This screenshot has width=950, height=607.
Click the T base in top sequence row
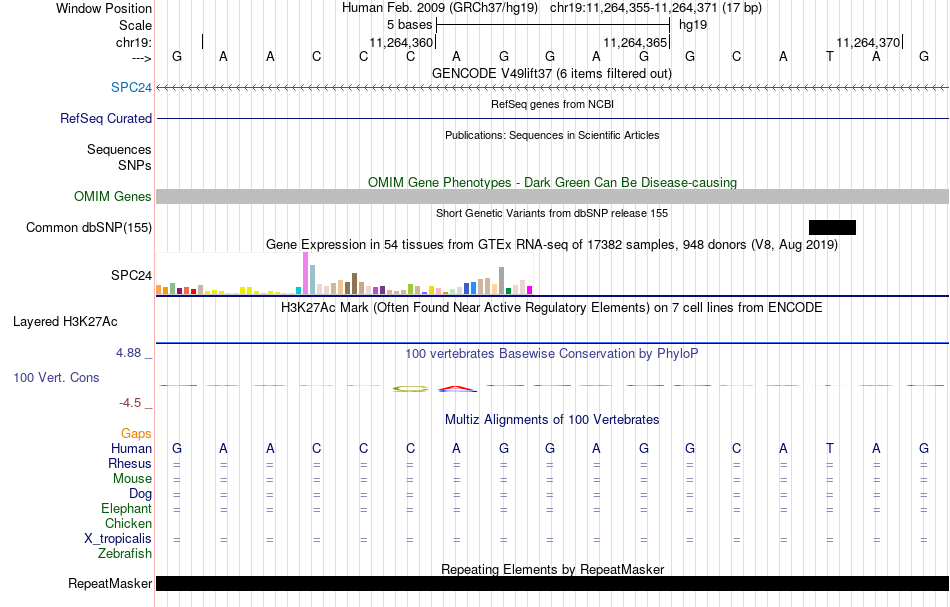pyautogui.click(x=829, y=56)
